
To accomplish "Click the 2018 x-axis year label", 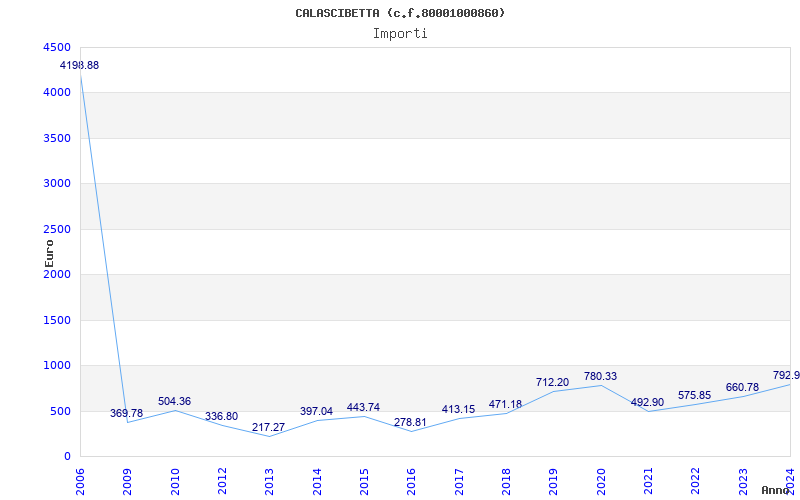I will tap(506, 481).
